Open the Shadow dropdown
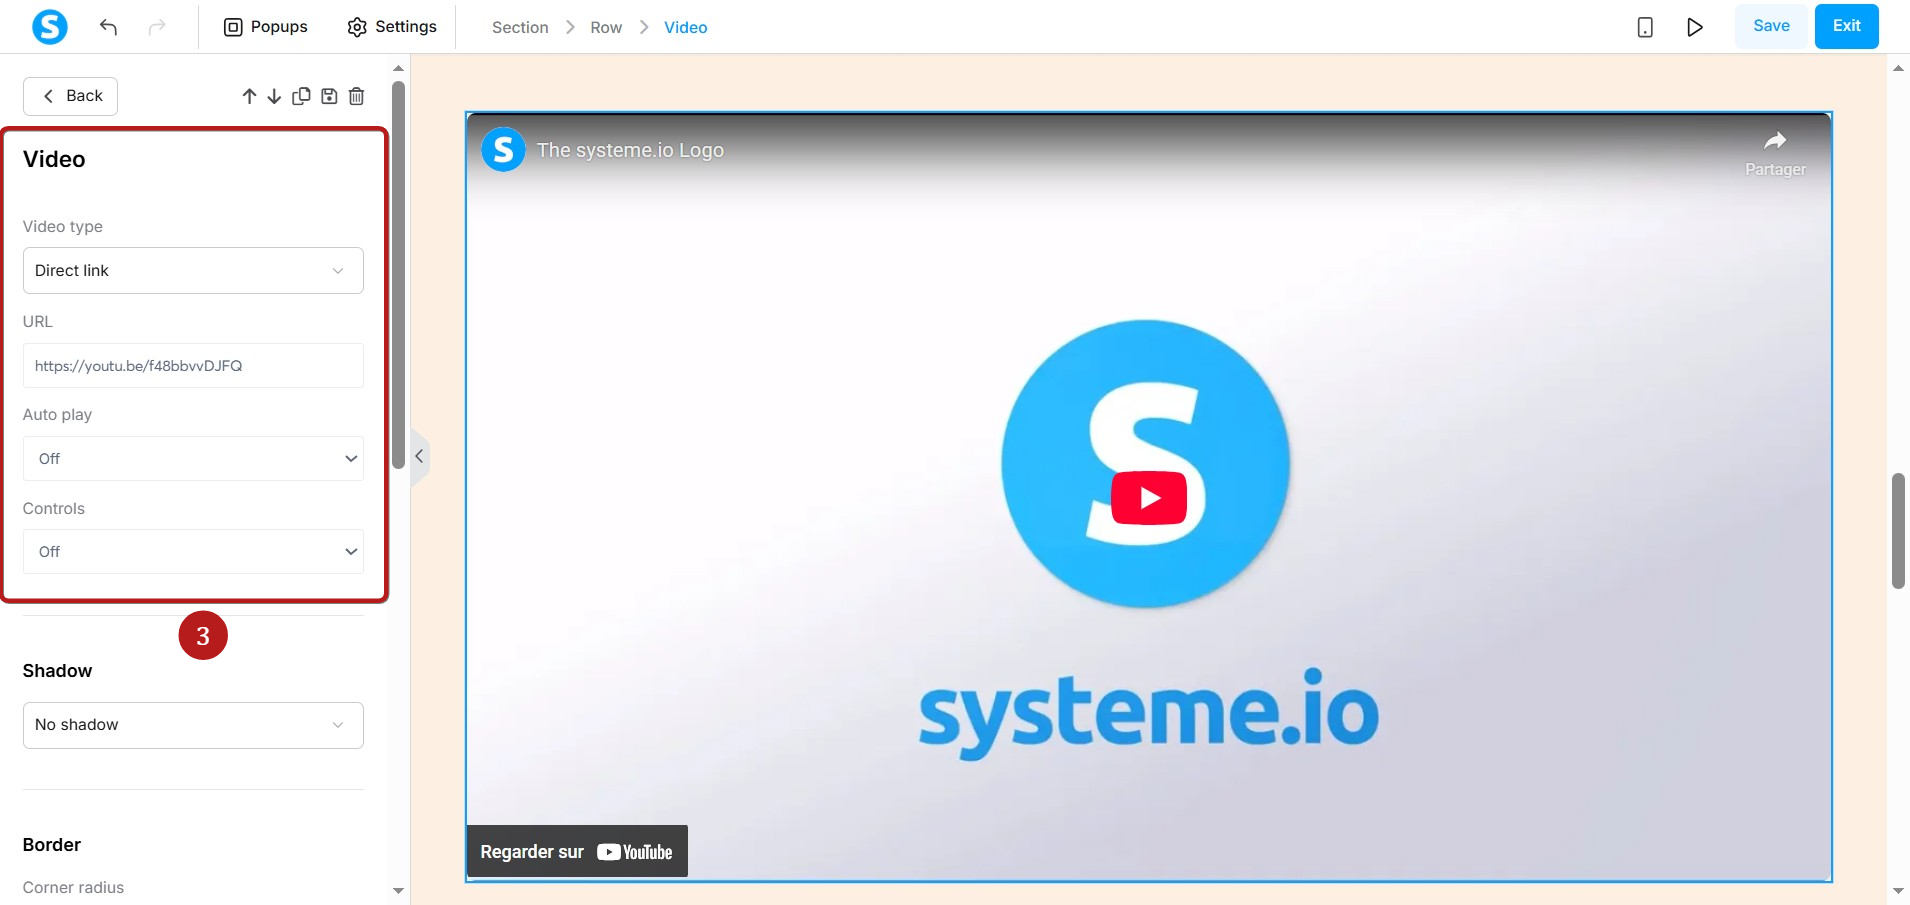Image resolution: width=1910 pixels, height=905 pixels. 193,725
